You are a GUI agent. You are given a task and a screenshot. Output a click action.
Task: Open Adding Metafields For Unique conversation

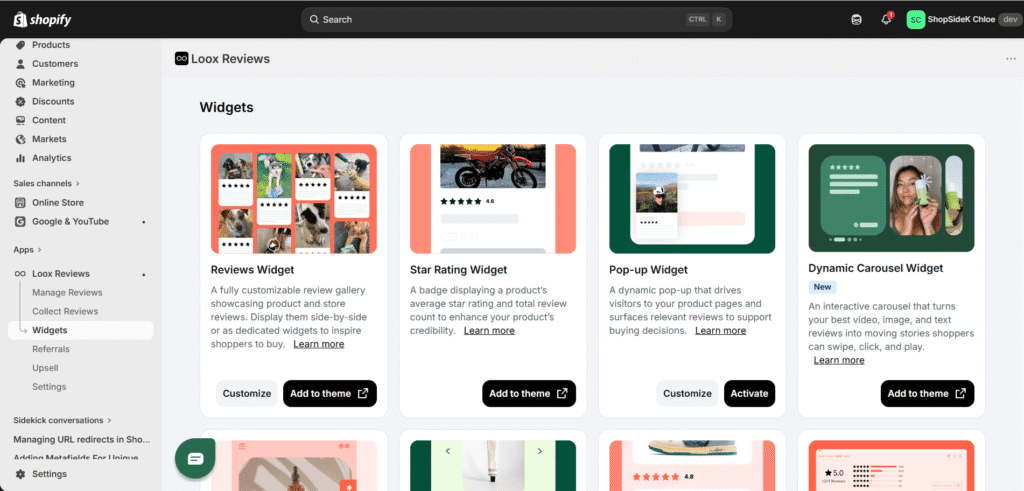(76, 457)
